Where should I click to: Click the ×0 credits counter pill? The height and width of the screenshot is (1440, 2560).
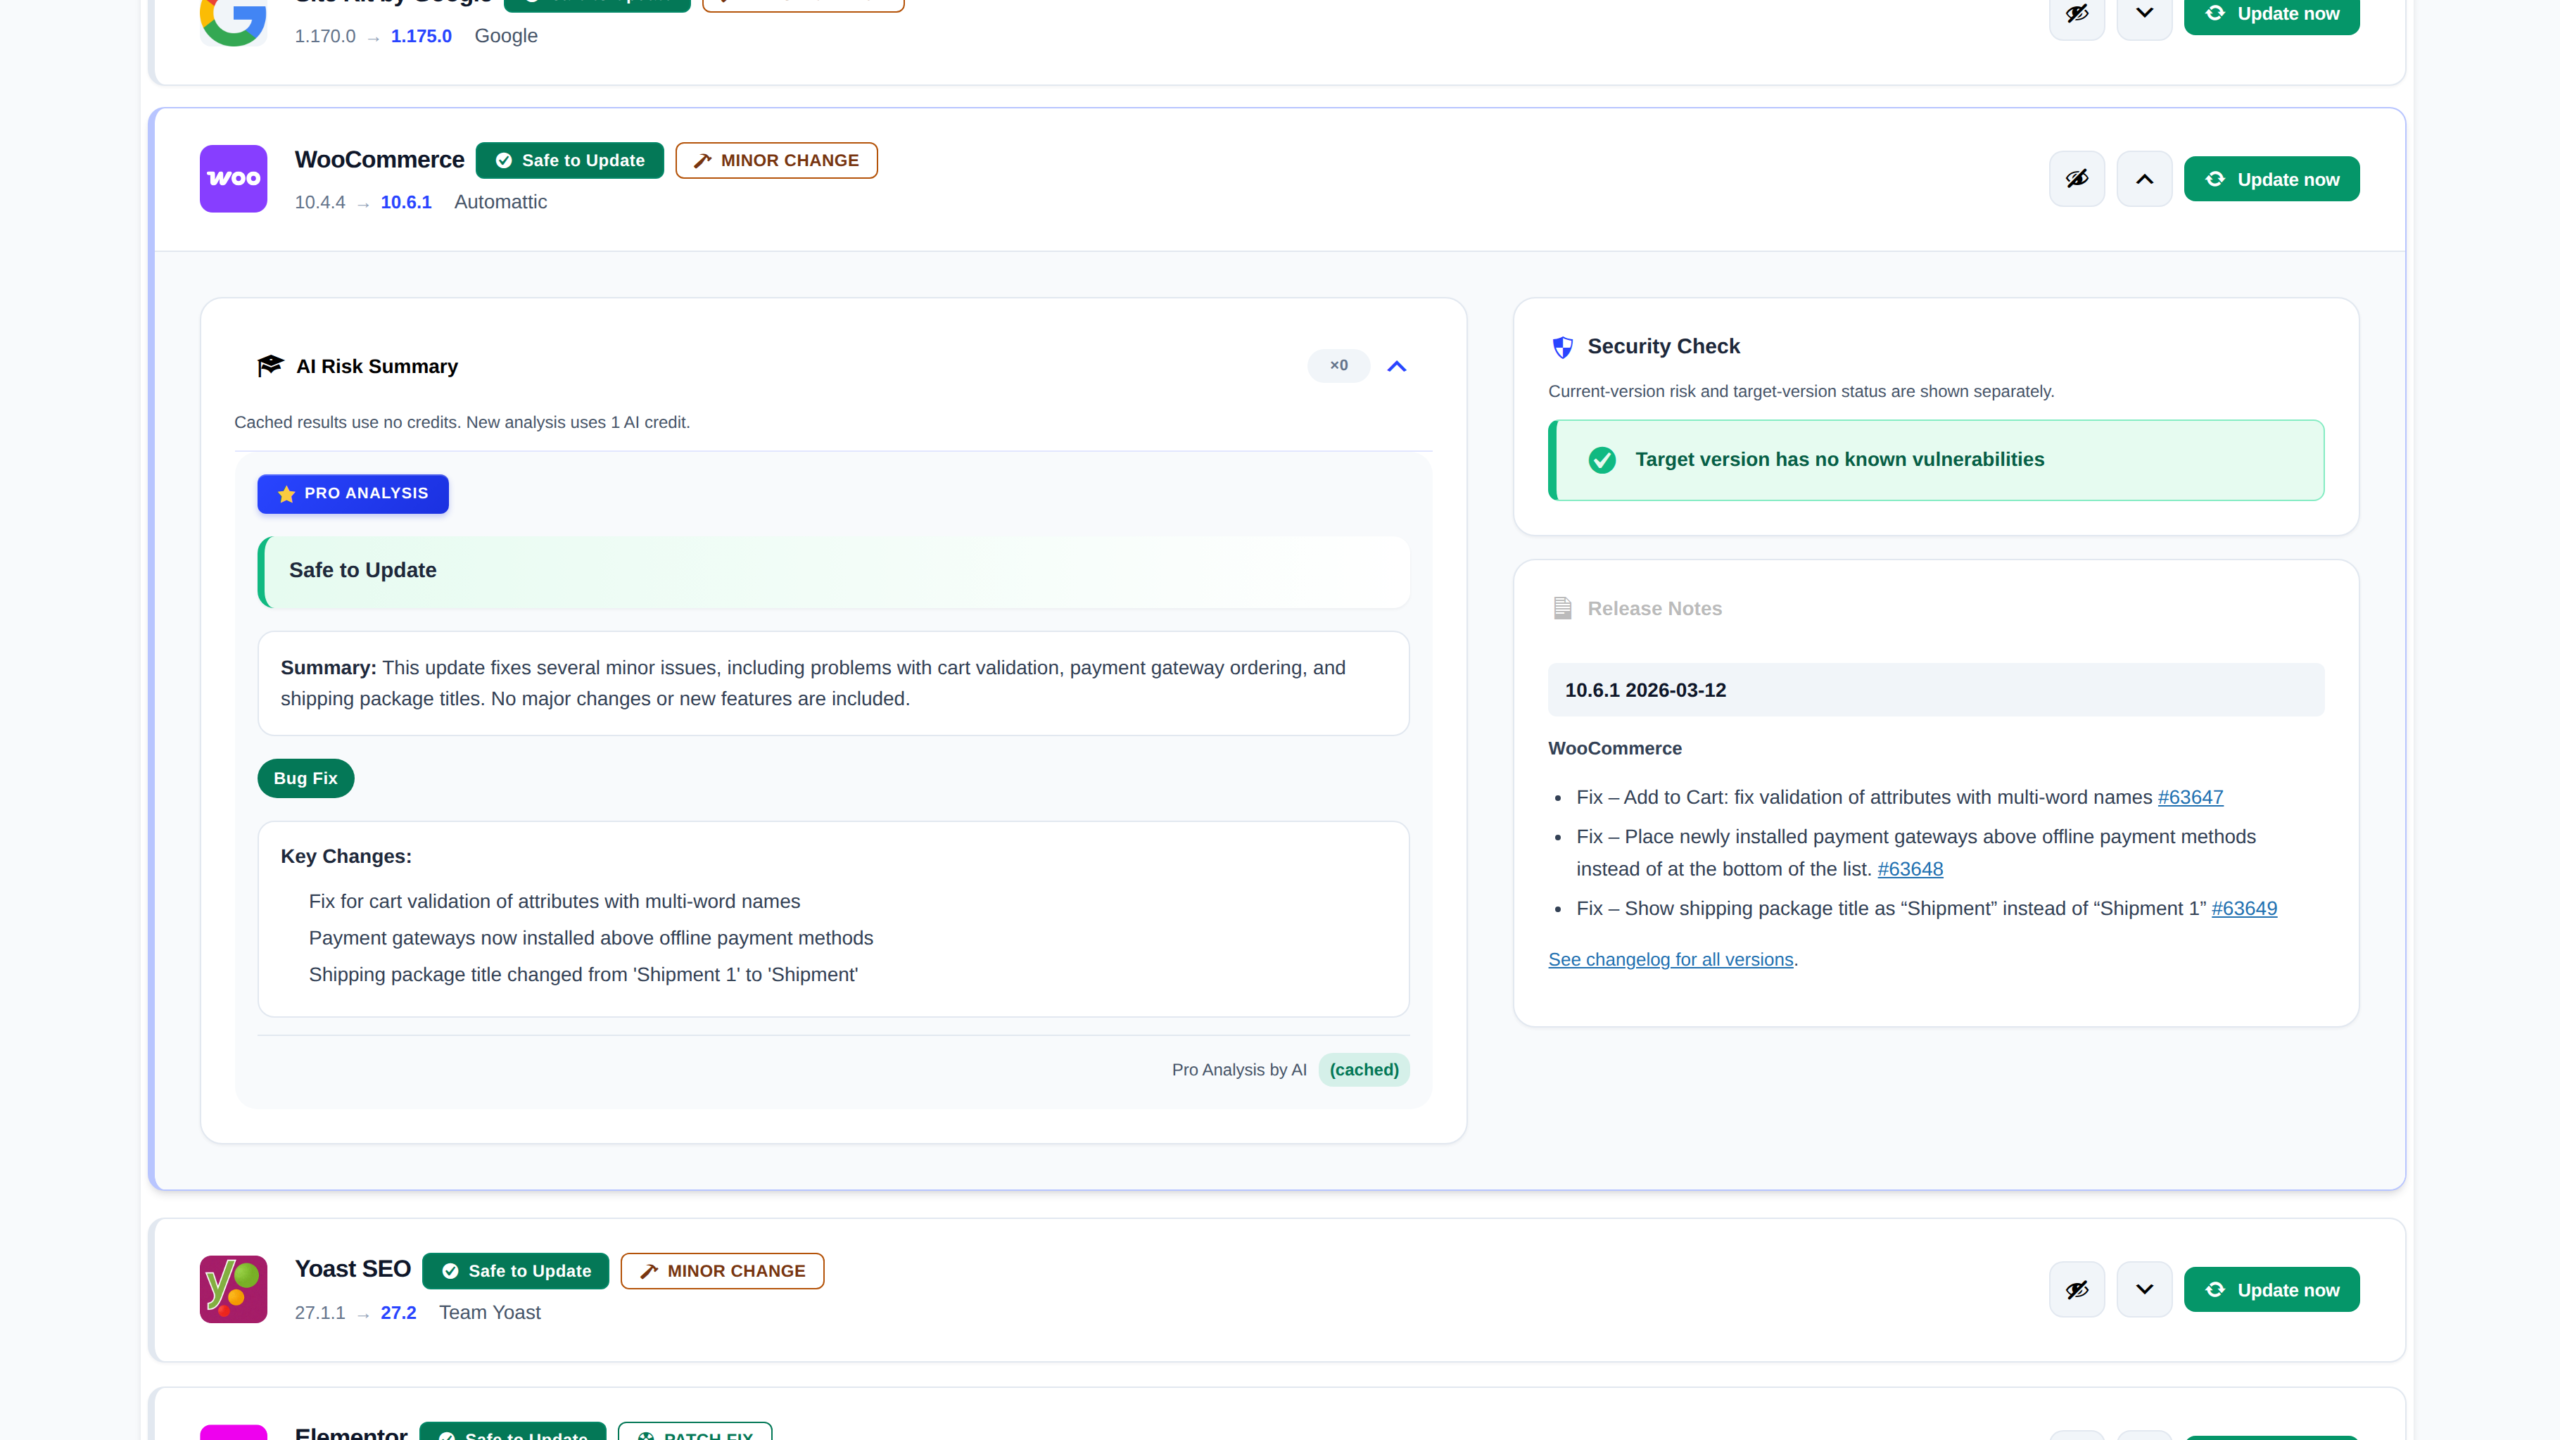click(x=1338, y=366)
